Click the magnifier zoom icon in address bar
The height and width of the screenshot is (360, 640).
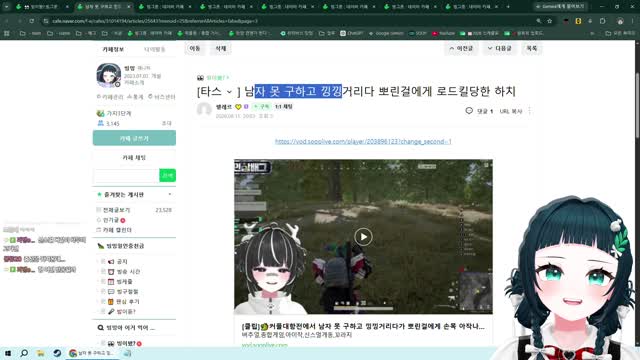(538, 21)
